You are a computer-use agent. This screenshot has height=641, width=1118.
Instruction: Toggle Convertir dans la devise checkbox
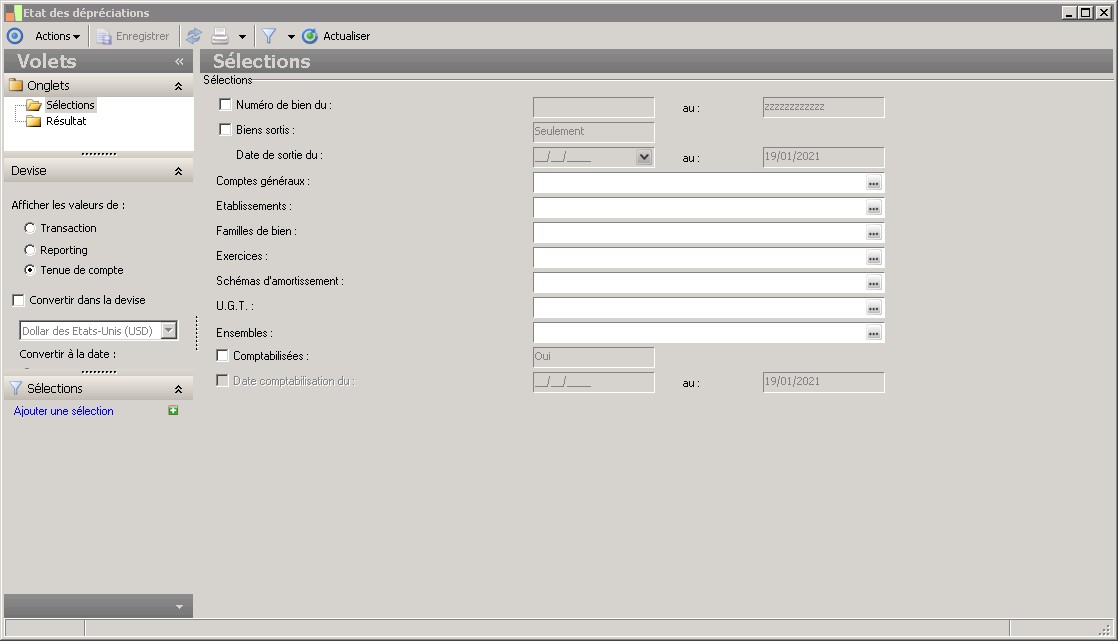click(x=18, y=300)
